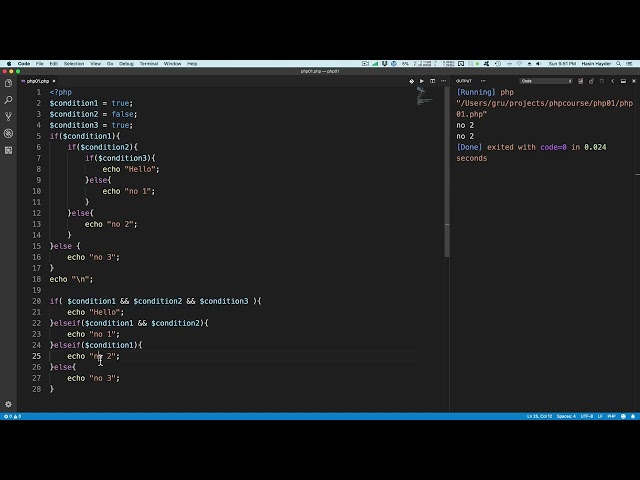Select the php01.php editor tab
The width and height of the screenshot is (640, 480).
[38, 81]
